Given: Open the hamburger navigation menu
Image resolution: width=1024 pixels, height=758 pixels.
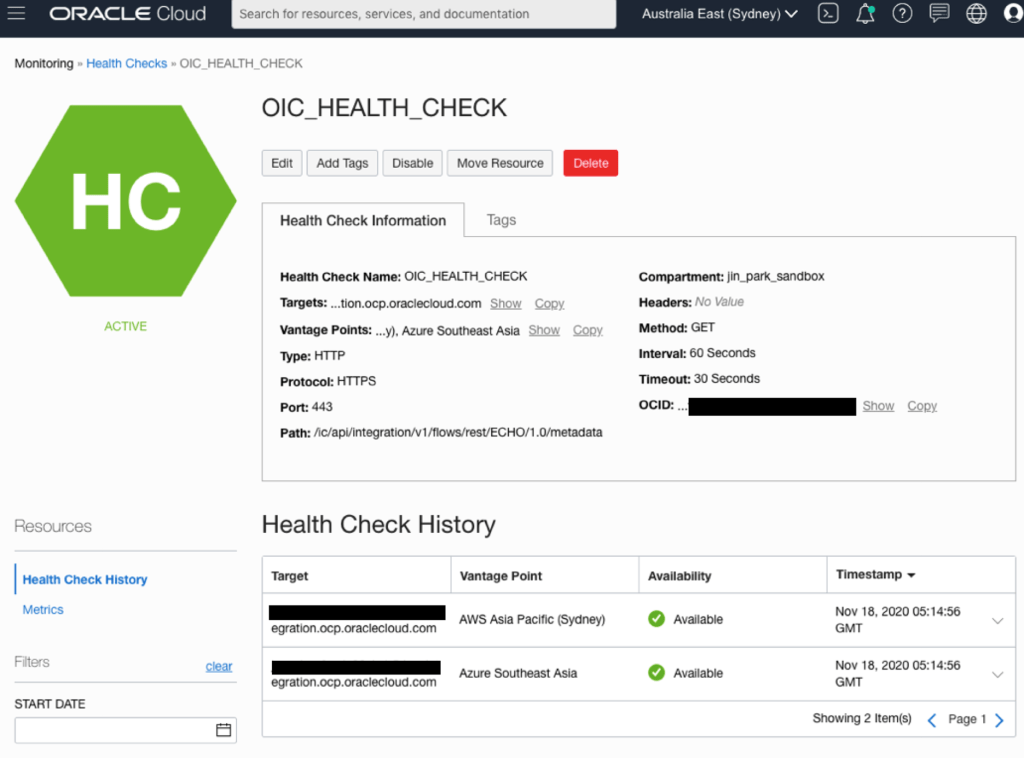Looking at the screenshot, I should 17,14.
